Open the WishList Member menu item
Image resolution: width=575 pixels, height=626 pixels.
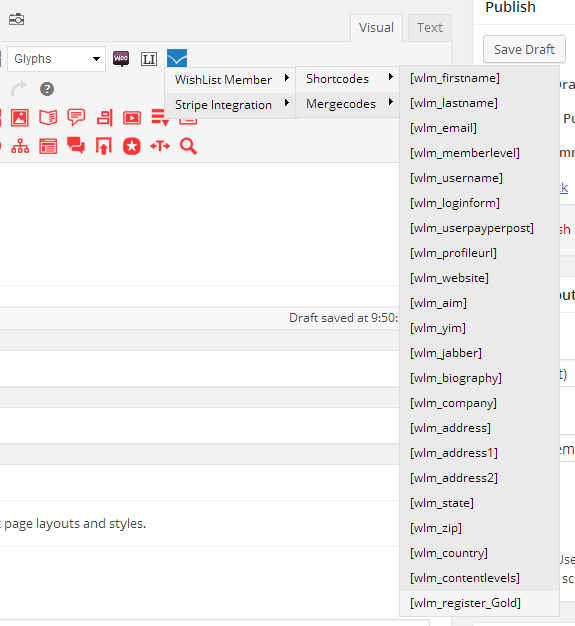tap(230, 80)
